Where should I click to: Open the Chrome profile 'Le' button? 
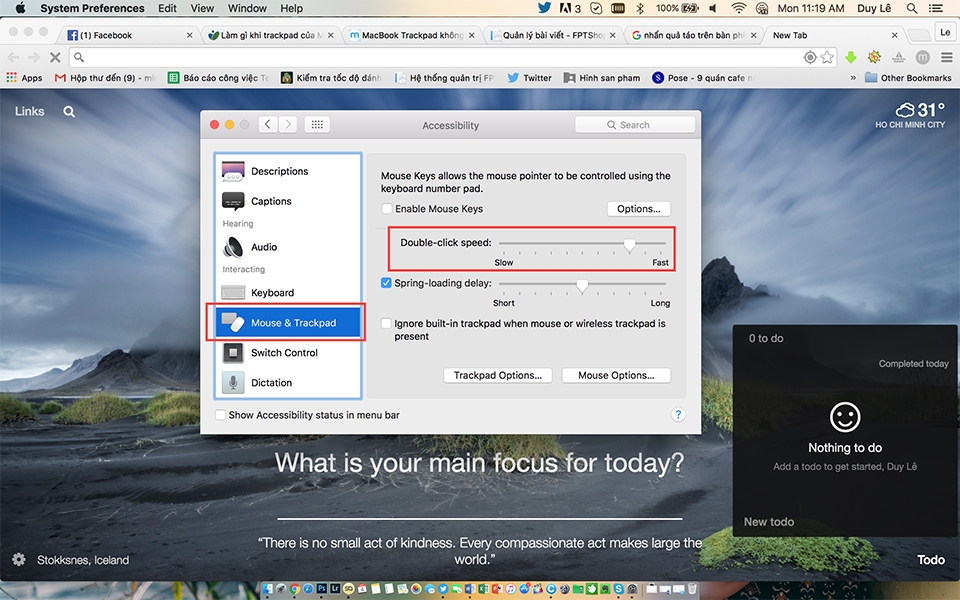tap(945, 32)
